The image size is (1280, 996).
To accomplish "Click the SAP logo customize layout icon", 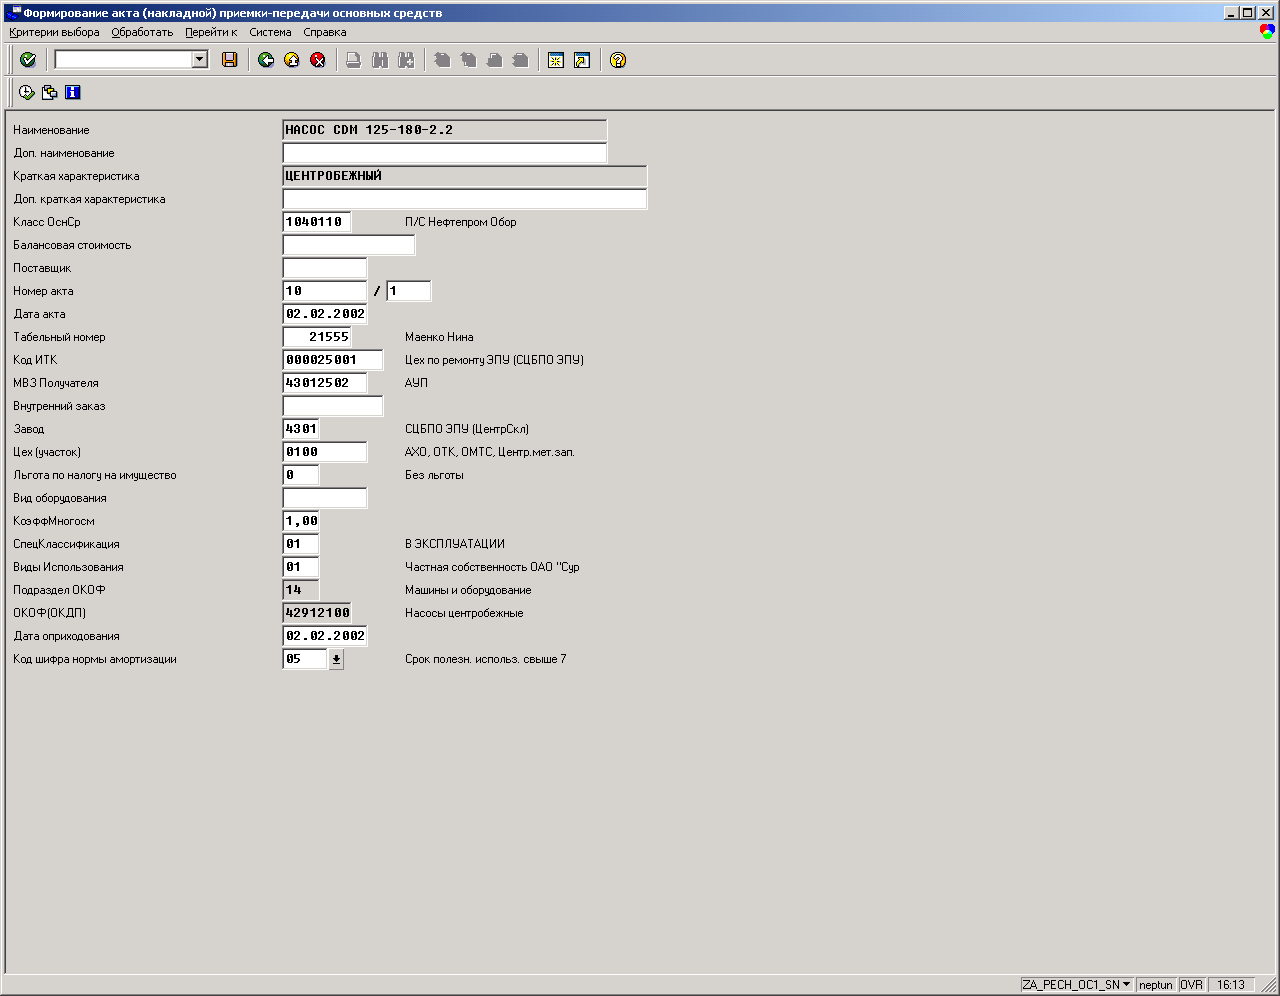I will point(1267,32).
